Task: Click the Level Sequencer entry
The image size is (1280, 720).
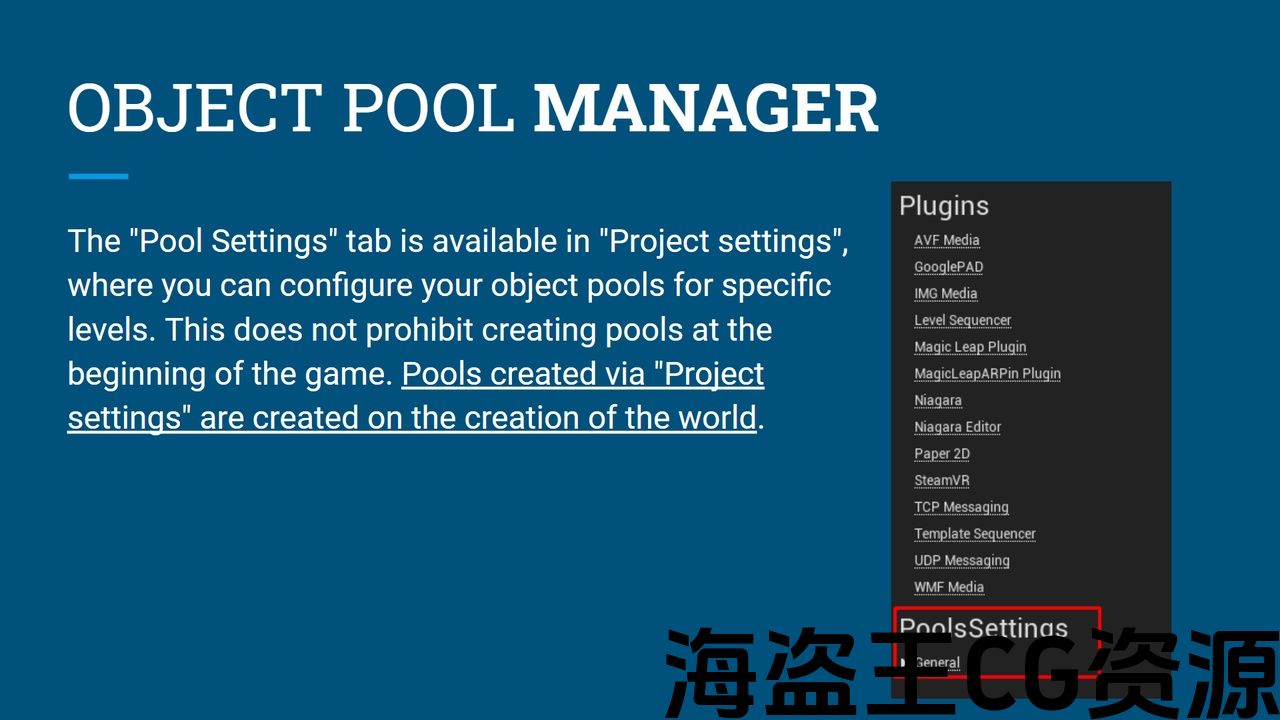Action: click(x=962, y=320)
